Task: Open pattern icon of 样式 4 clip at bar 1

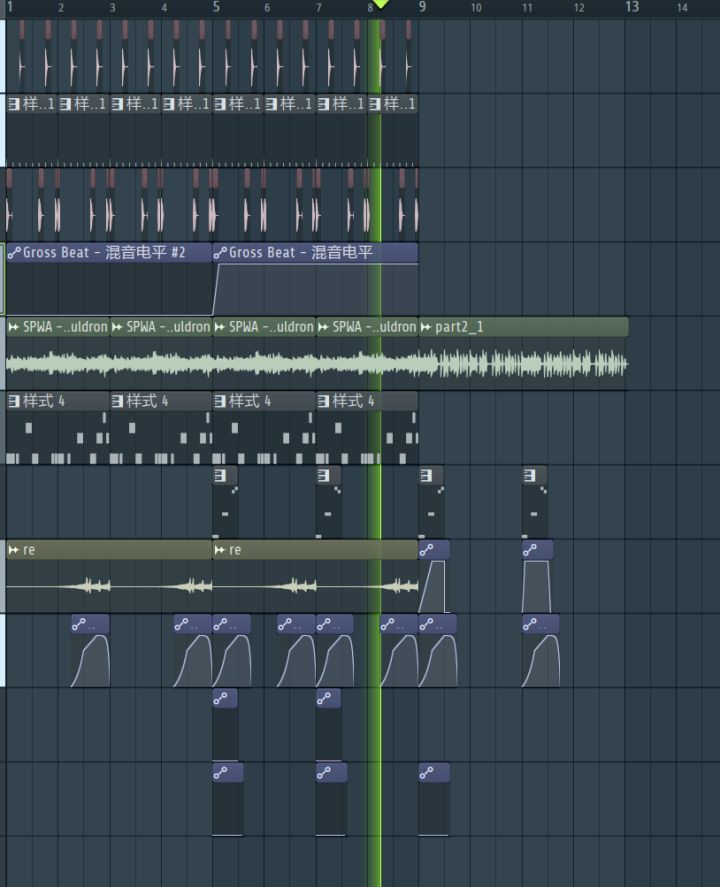Action: click(14, 402)
